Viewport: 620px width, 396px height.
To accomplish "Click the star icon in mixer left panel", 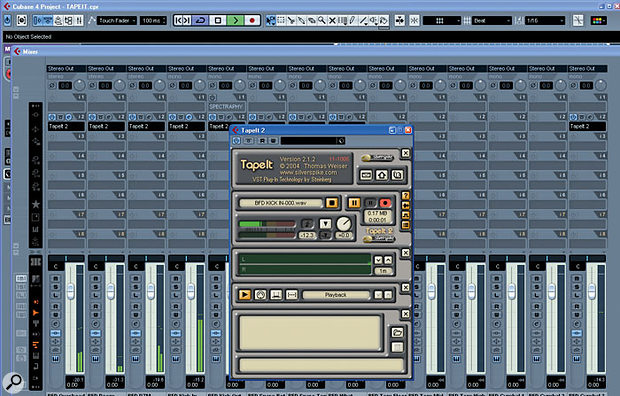I will tap(36, 204).
